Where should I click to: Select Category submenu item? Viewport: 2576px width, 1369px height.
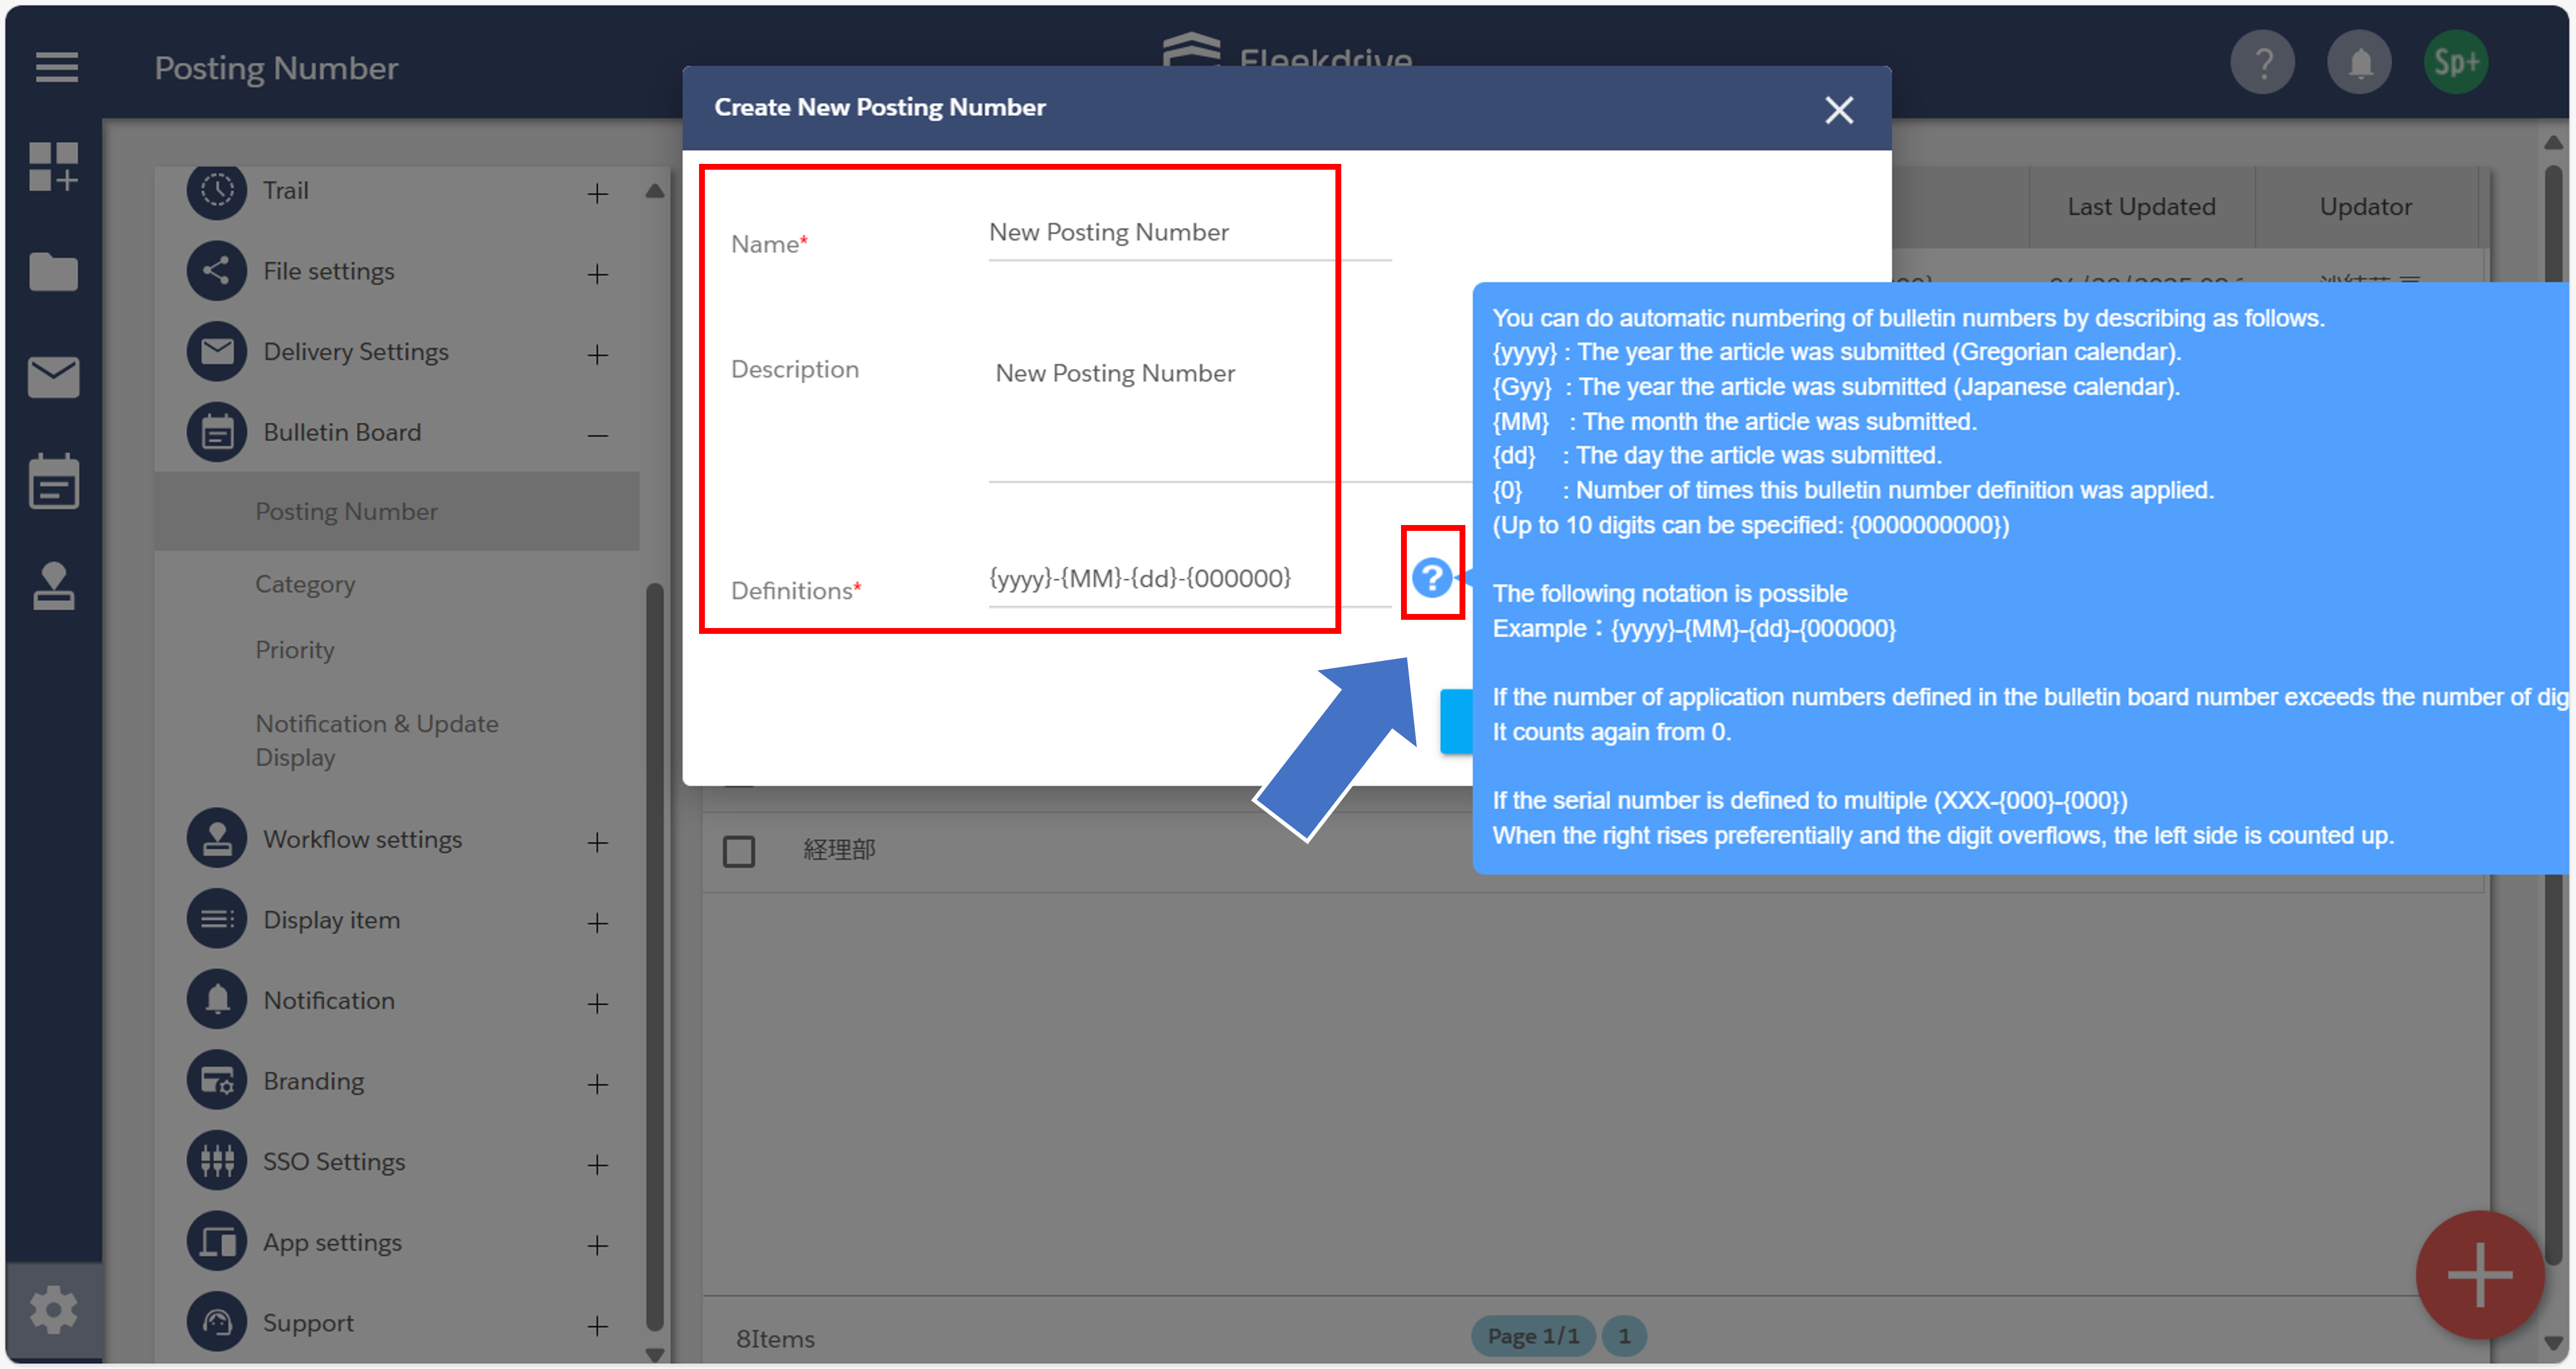point(305,584)
